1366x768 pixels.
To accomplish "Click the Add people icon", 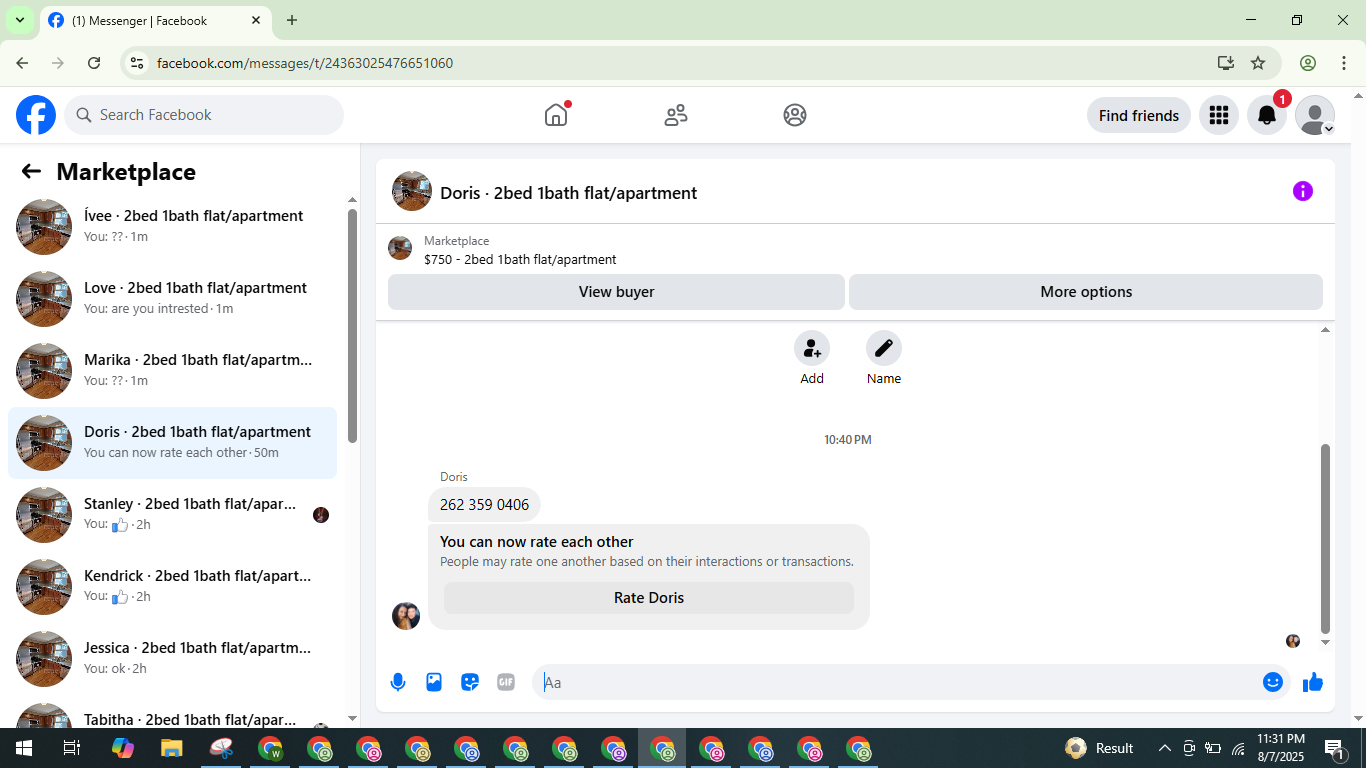I will pos(812,348).
